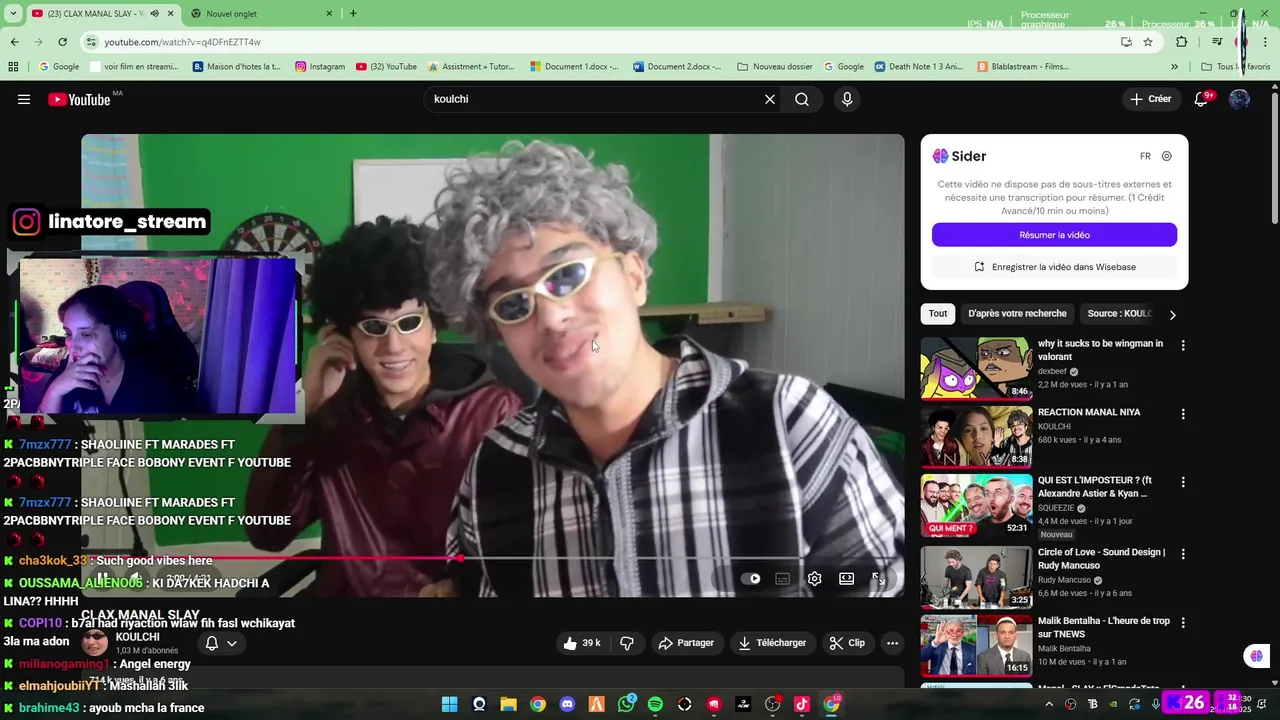Select the Source : KOUL chip
Screen dimensions: 1280x720
pyautogui.click(x=1119, y=314)
